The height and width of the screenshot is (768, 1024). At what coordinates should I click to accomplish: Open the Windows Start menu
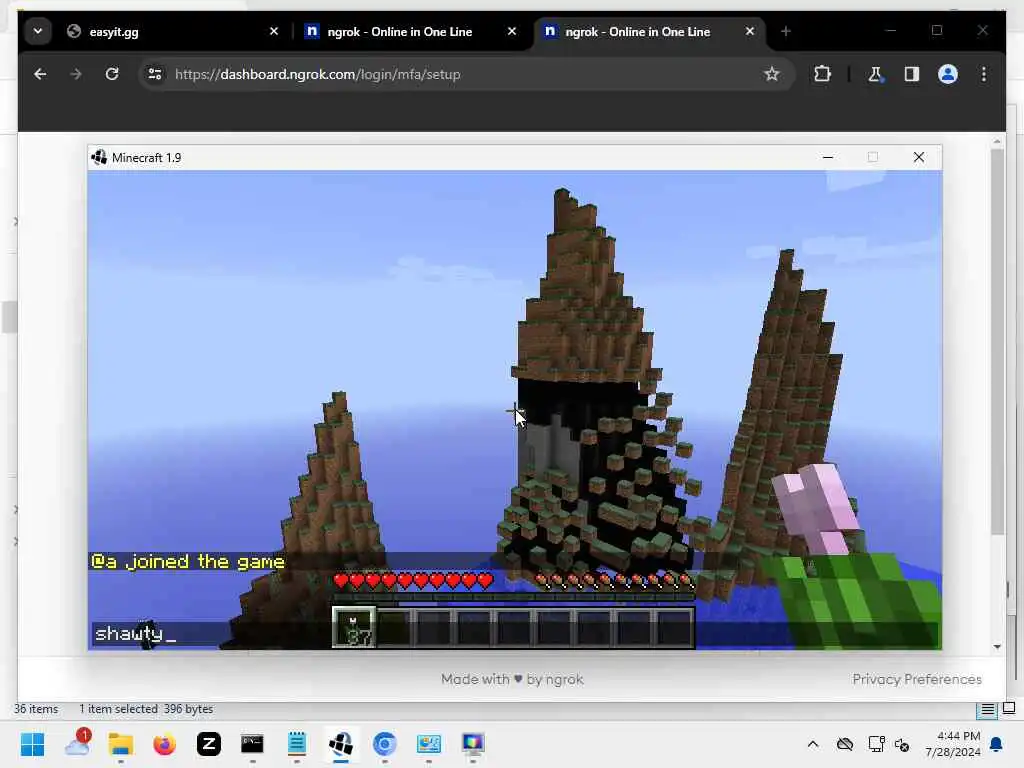(x=32, y=744)
